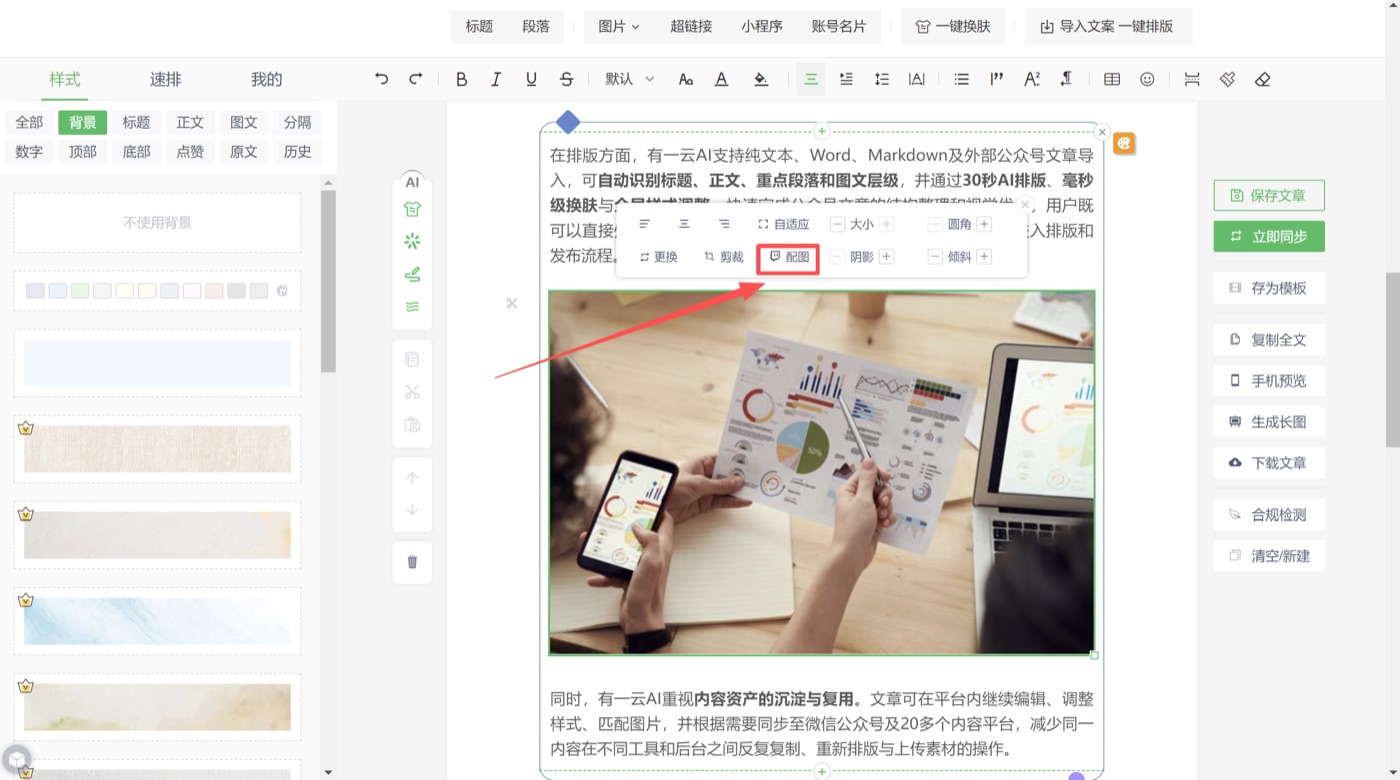
Task: Open the AI assistant in the side toolbar
Action: point(412,182)
